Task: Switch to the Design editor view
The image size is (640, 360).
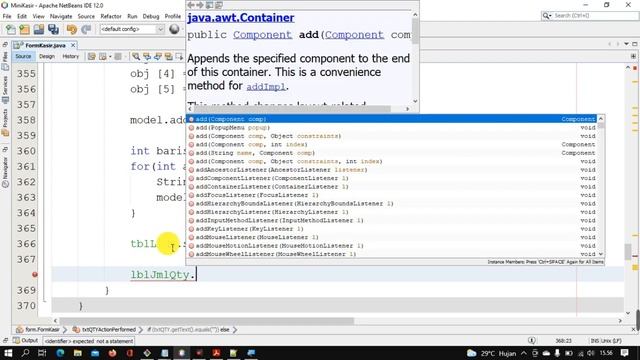Action: tap(47, 57)
